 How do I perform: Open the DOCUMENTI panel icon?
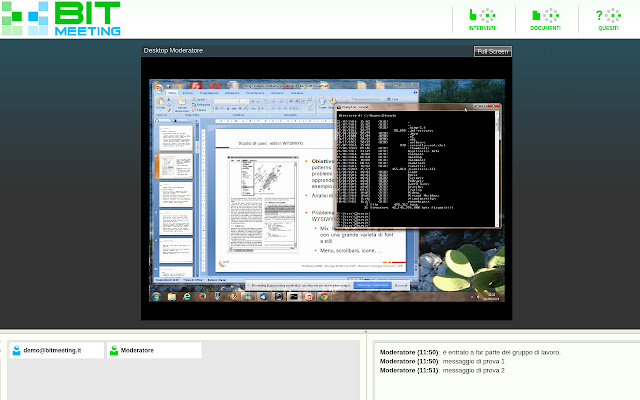545,19
